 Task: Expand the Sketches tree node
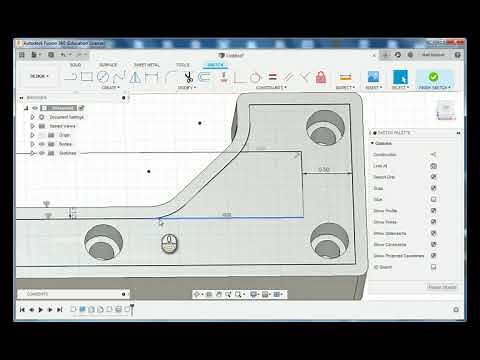[32, 153]
